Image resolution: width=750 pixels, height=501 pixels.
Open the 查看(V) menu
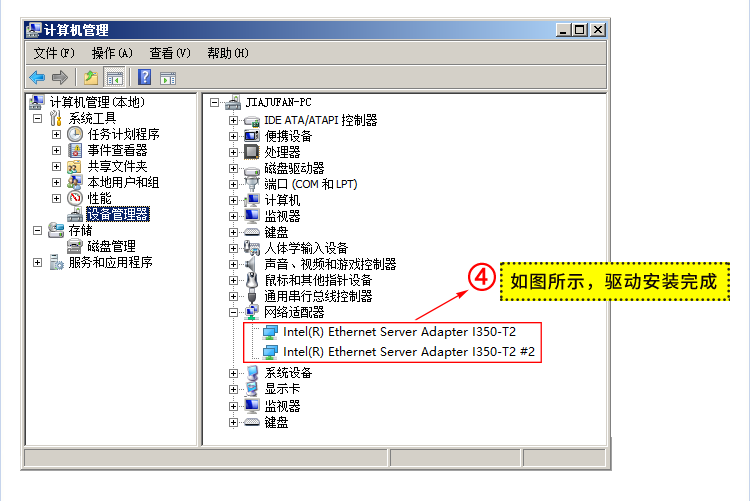point(170,53)
